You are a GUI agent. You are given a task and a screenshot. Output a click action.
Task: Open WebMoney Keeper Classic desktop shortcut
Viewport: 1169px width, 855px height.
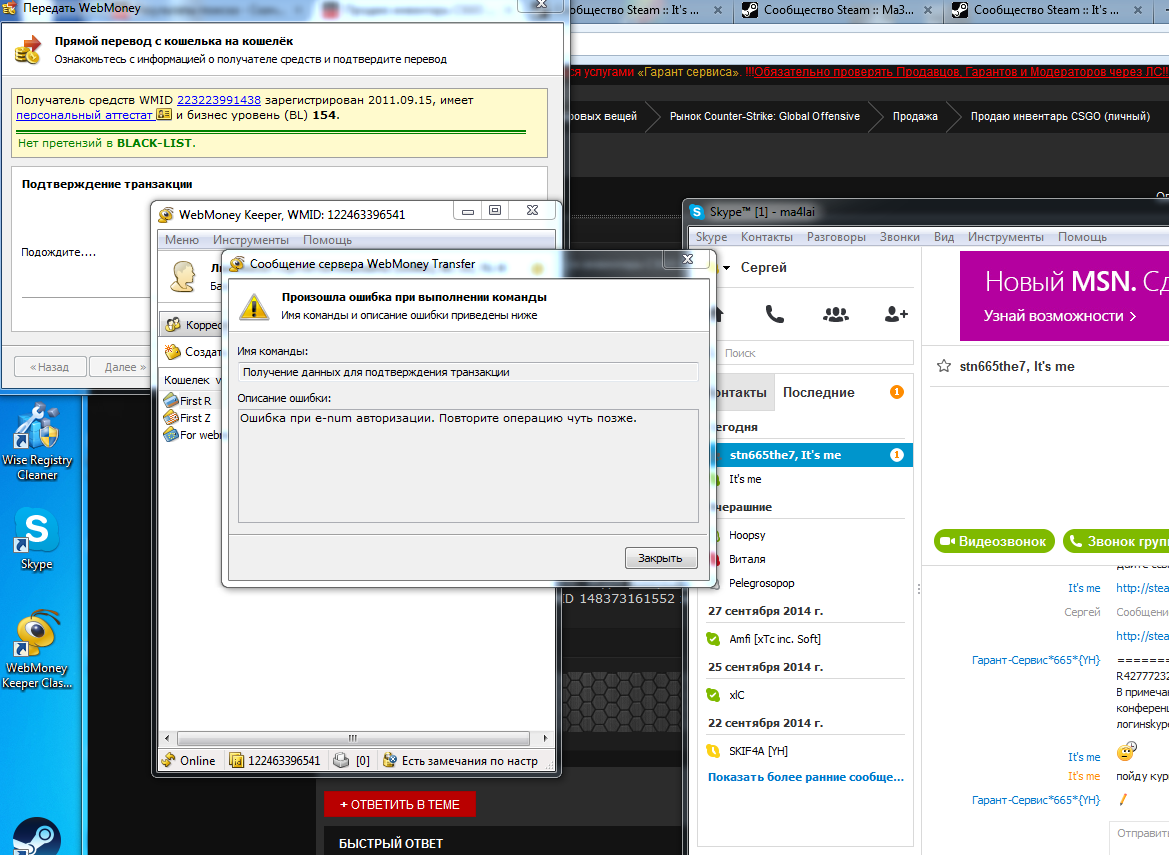[37, 649]
